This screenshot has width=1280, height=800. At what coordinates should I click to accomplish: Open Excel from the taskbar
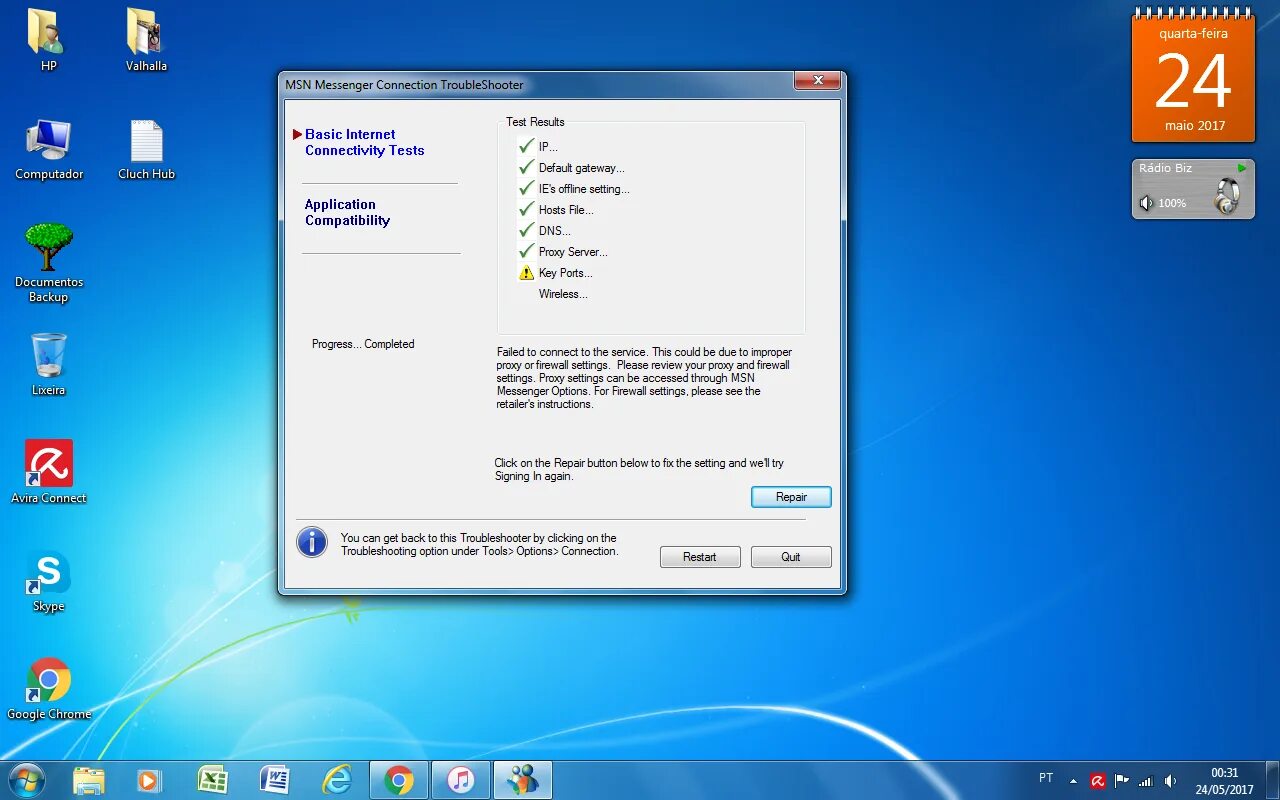(x=212, y=780)
